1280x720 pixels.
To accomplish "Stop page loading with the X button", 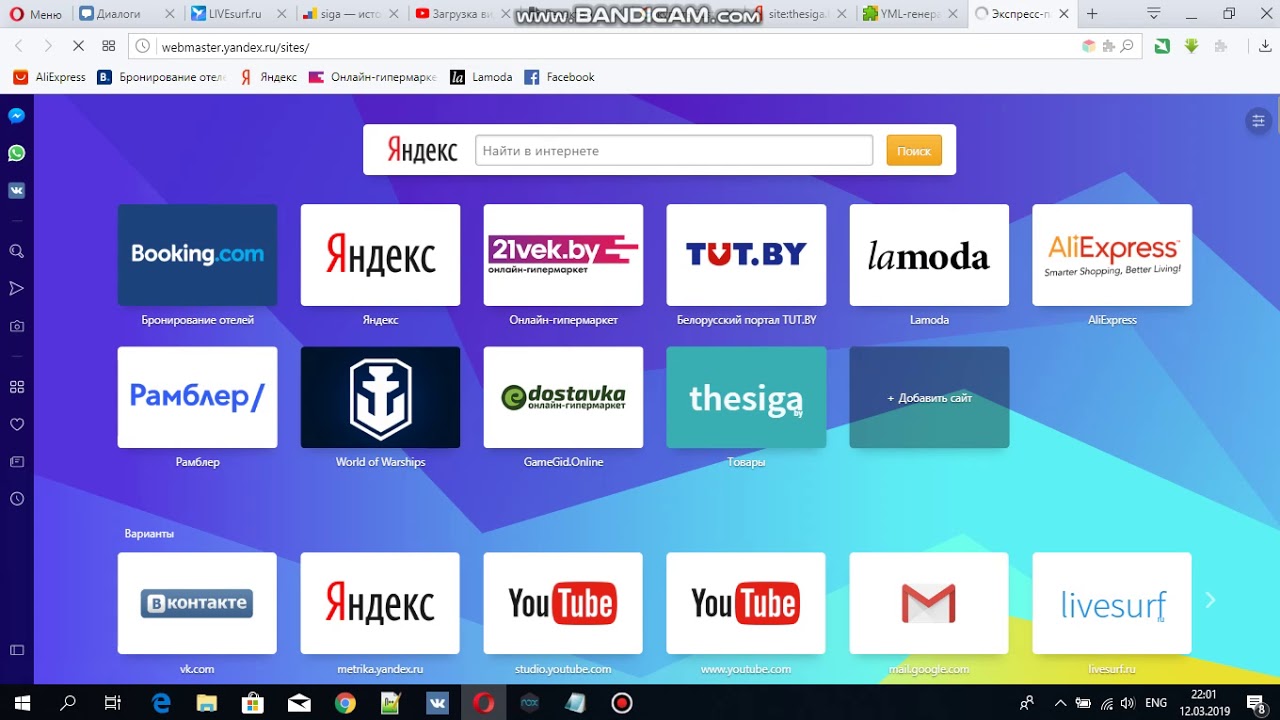I will pos(78,46).
